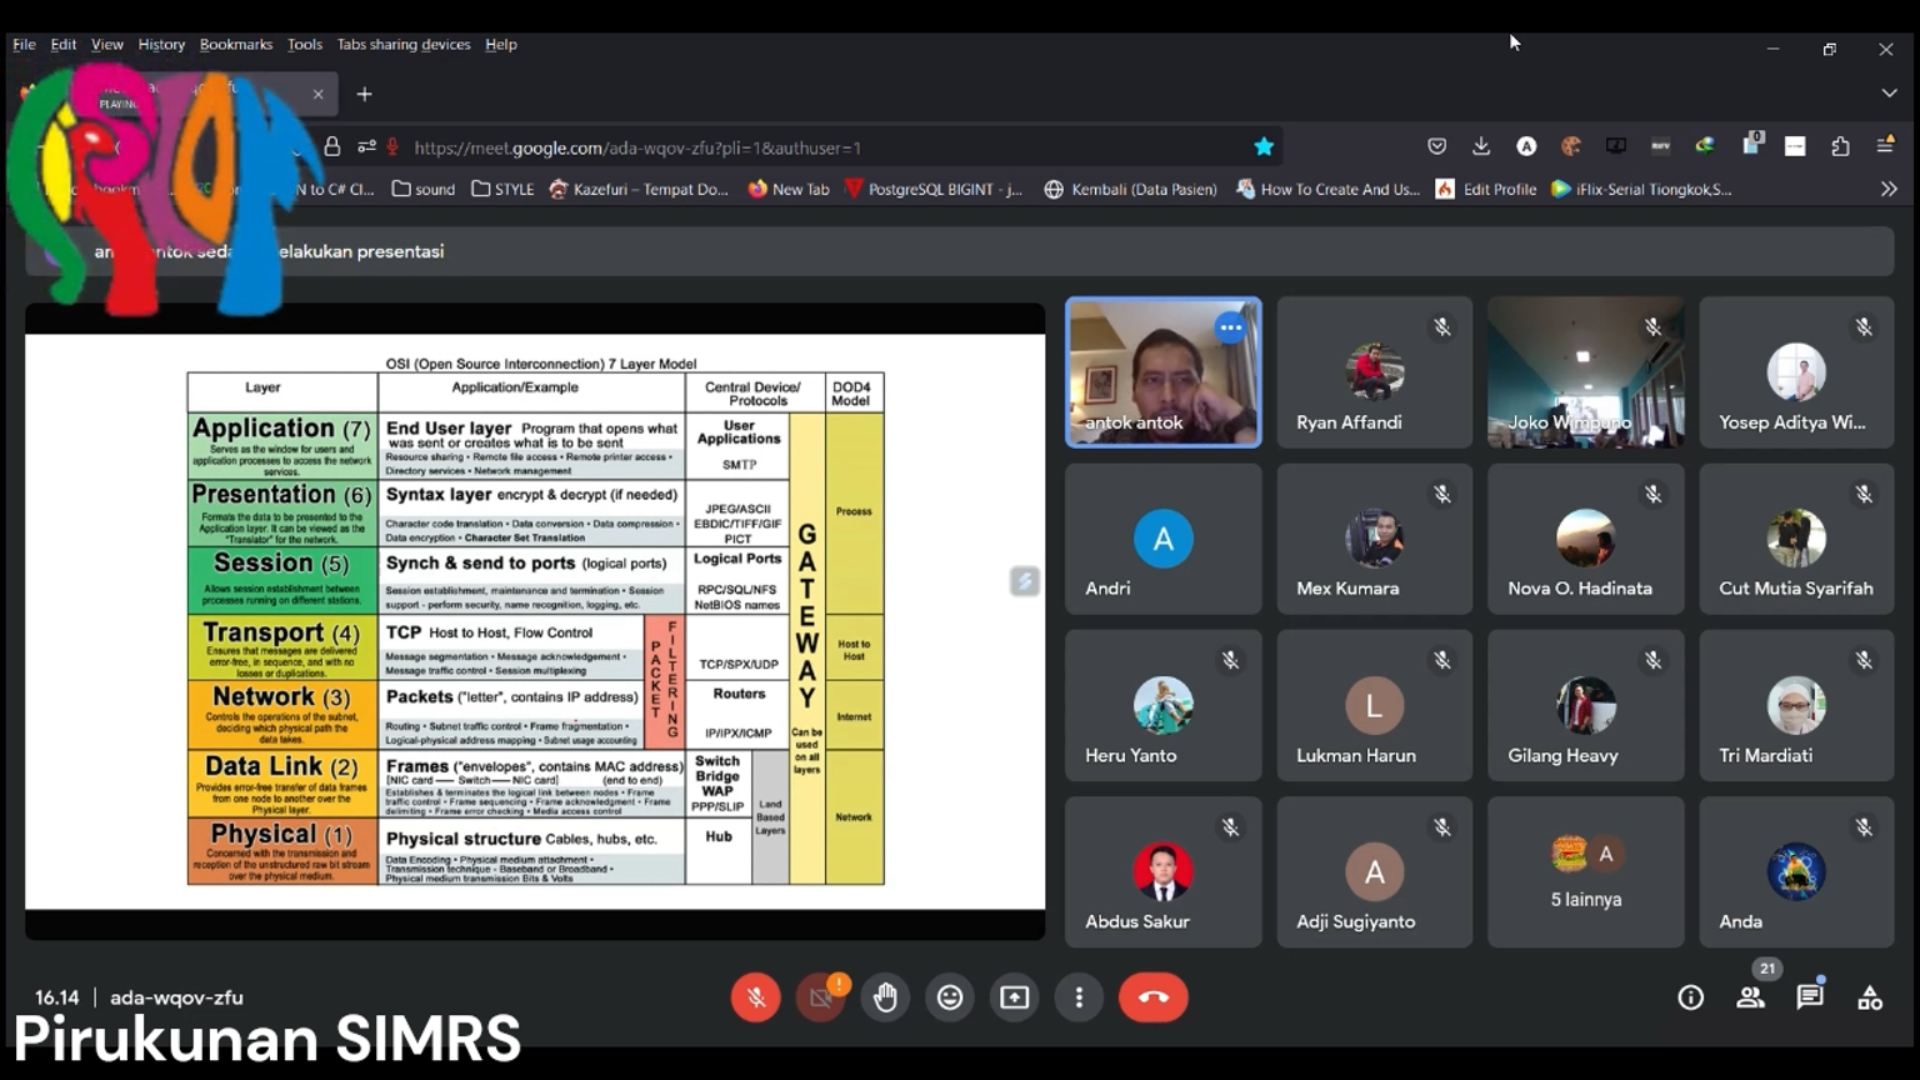1920x1080 pixels.
Task: Open the Firefox account avatar icon
Action: click(1526, 146)
